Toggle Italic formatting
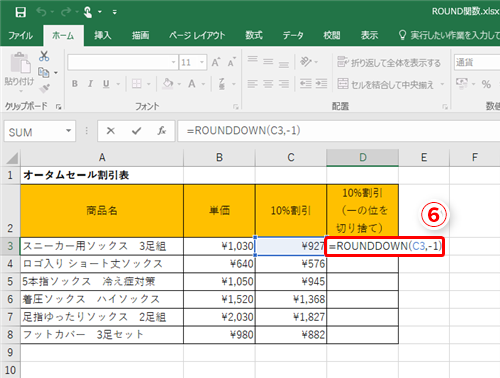Viewport: 500px width, 378px height. click(x=90, y=84)
